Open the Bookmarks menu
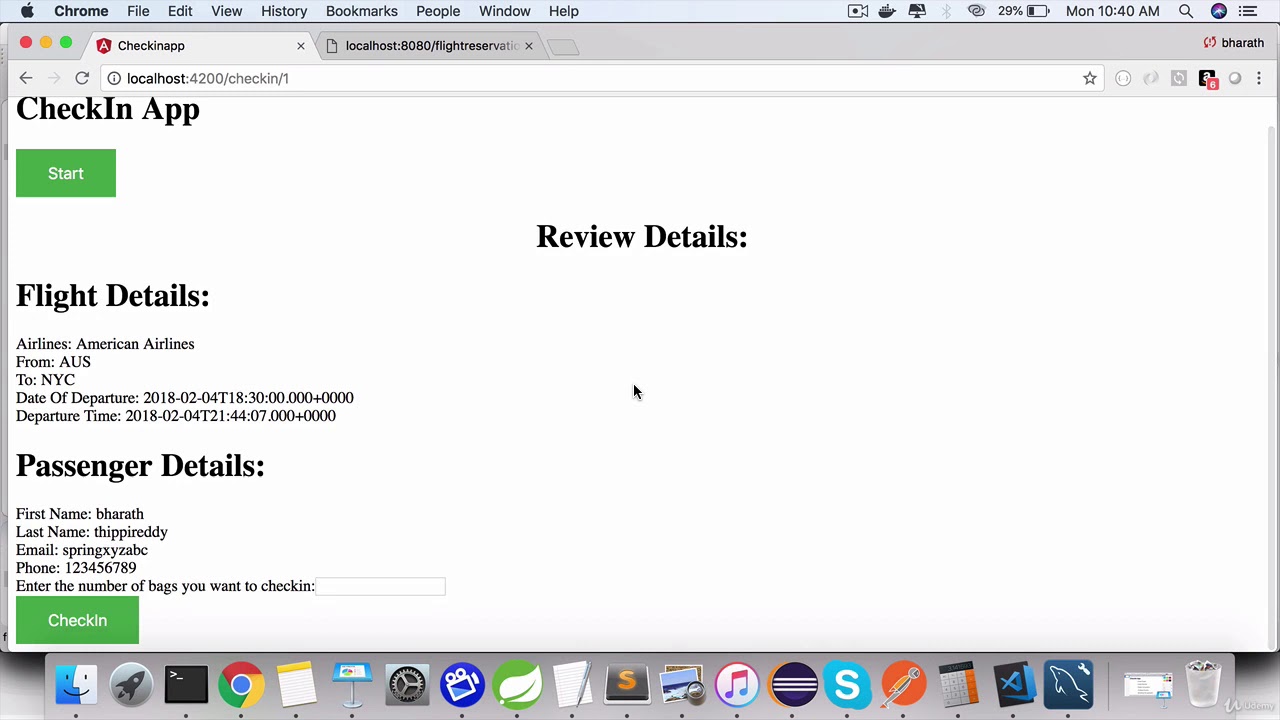The image size is (1280, 720). [362, 11]
